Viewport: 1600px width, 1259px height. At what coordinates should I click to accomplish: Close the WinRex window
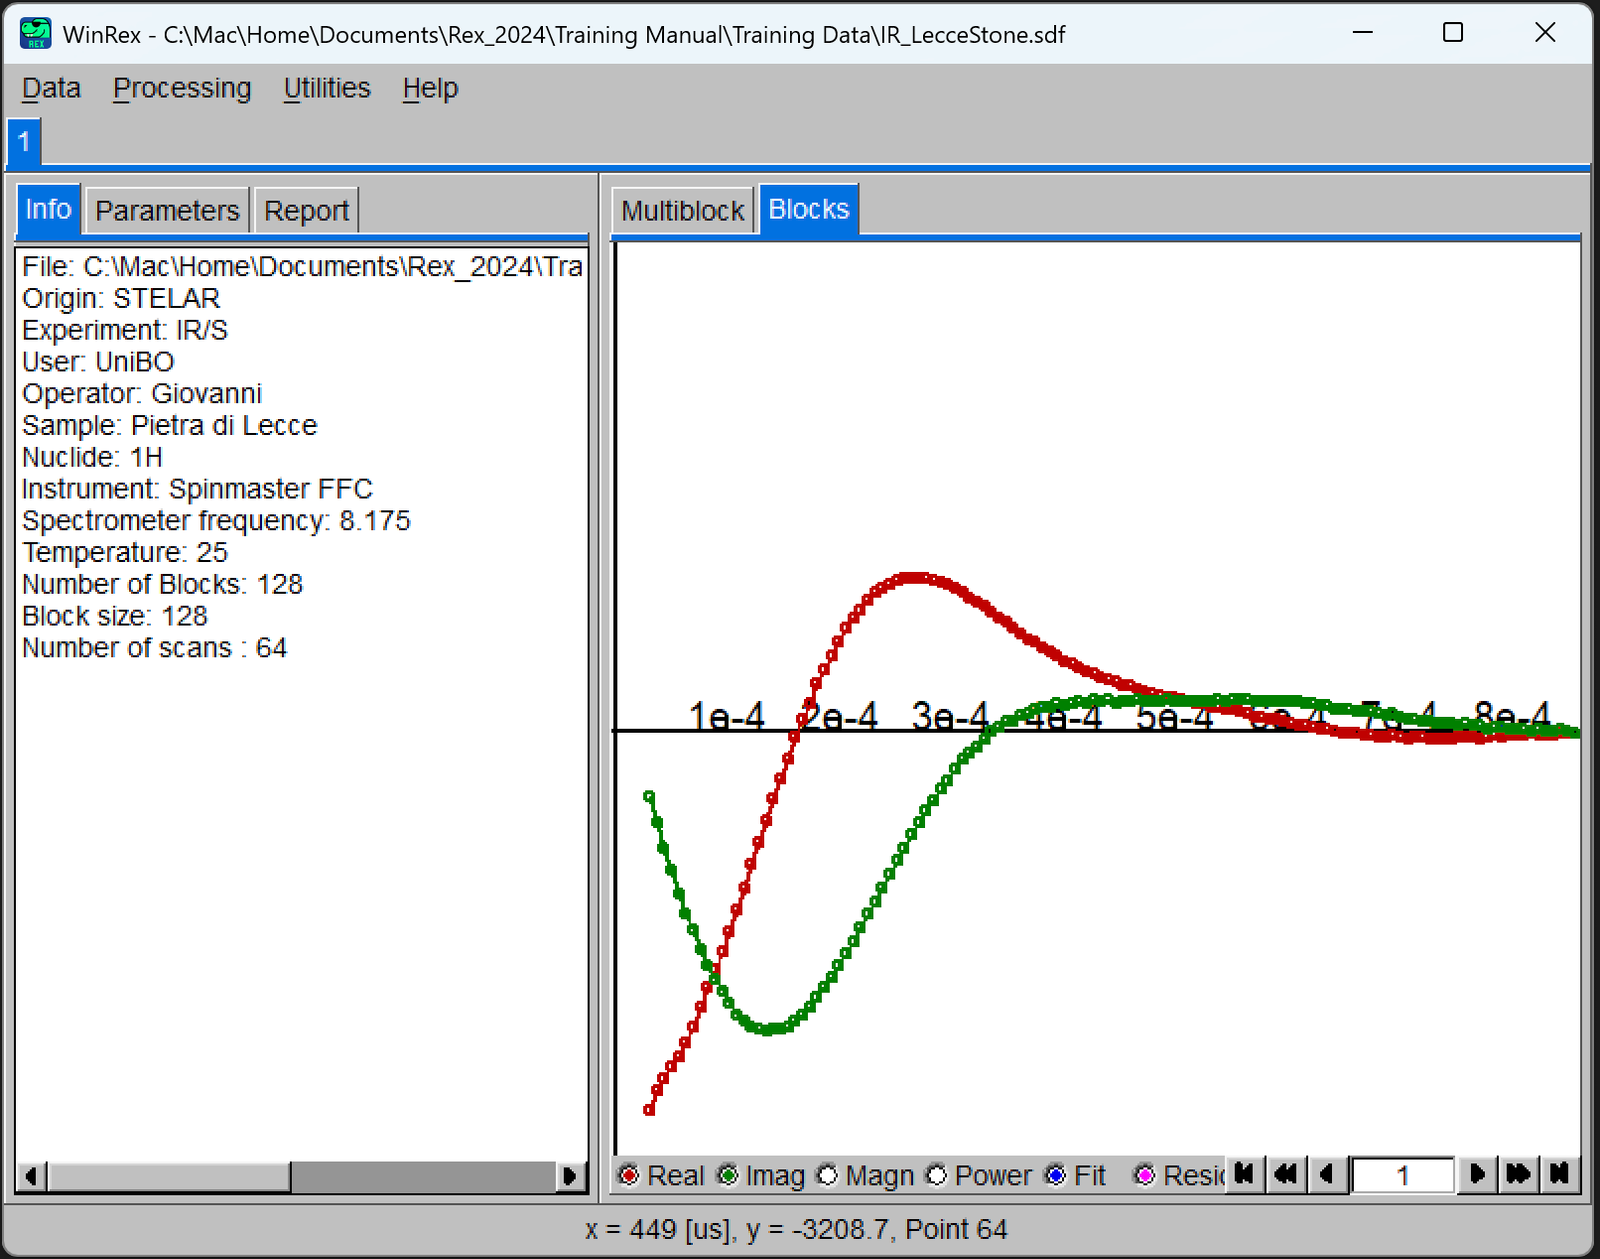[1545, 33]
